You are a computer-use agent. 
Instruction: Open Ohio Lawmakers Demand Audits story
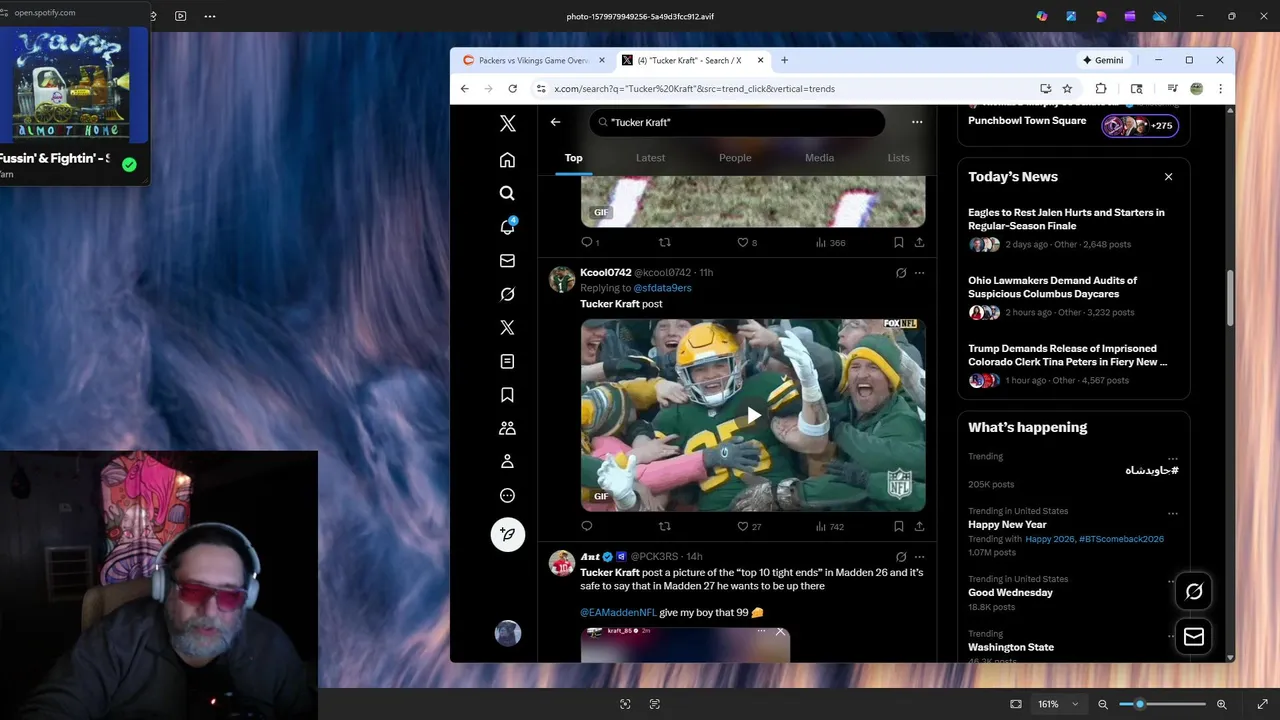(1052, 287)
